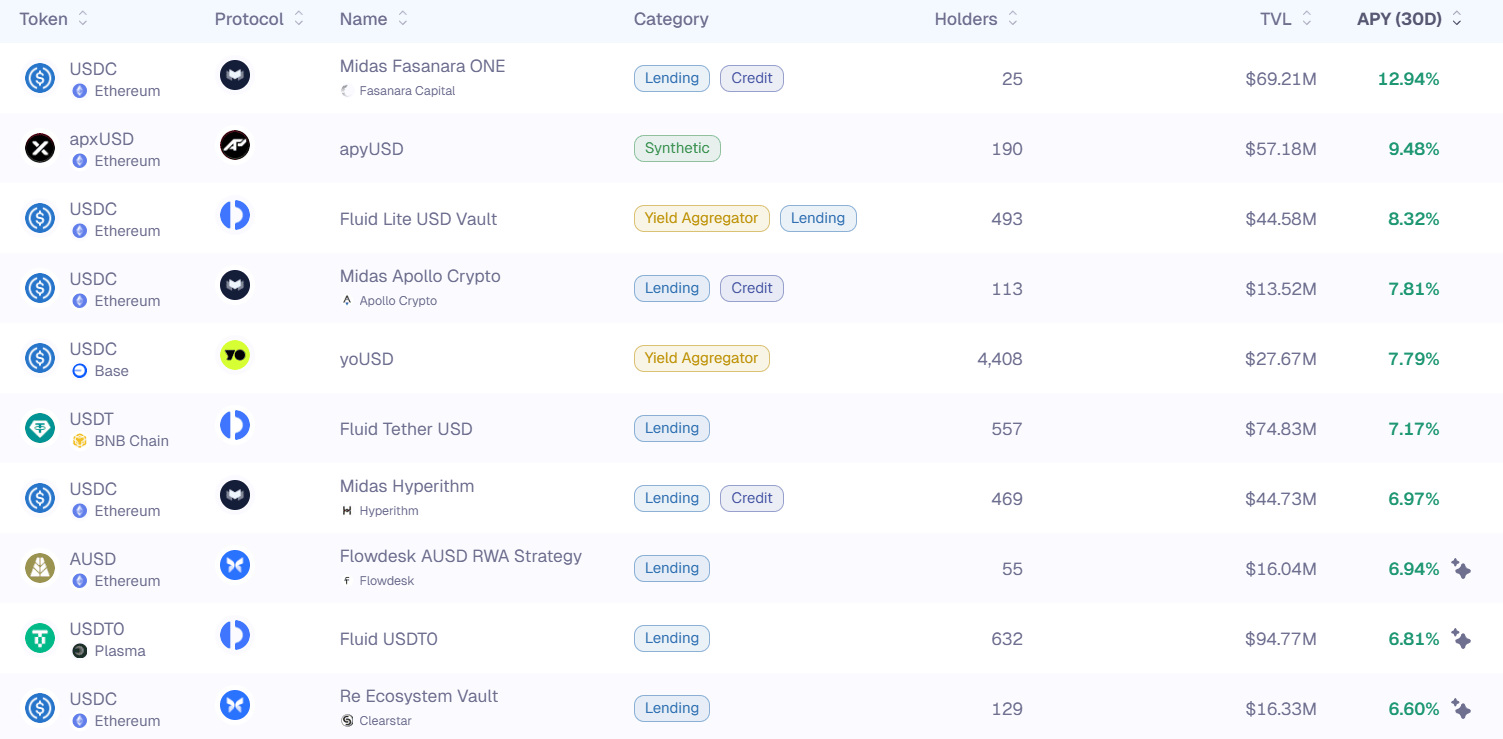The height and width of the screenshot is (739, 1503).
Task: Click the BNB Chain network label
Action: pyautogui.click(x=131, y=441)
